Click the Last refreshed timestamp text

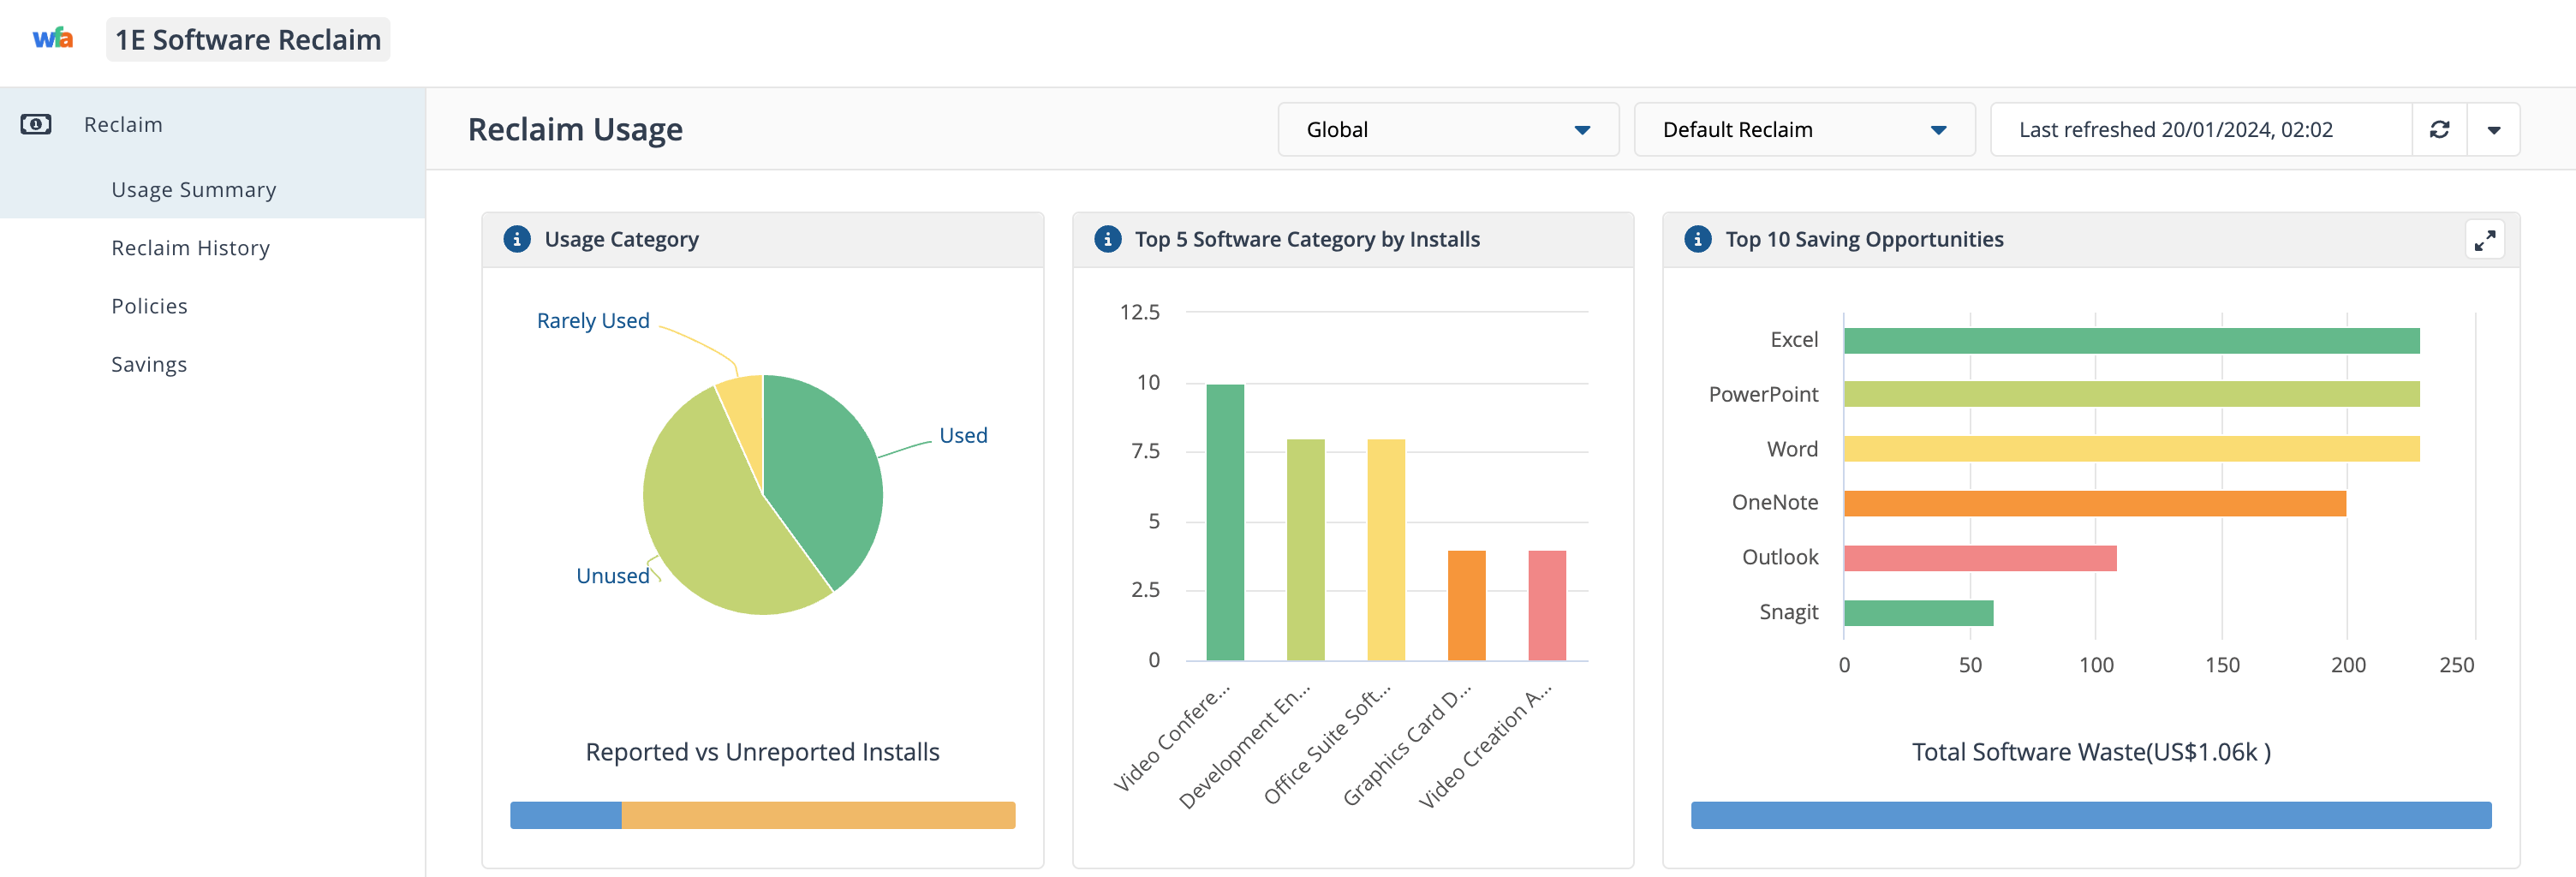coord(2175,130)
